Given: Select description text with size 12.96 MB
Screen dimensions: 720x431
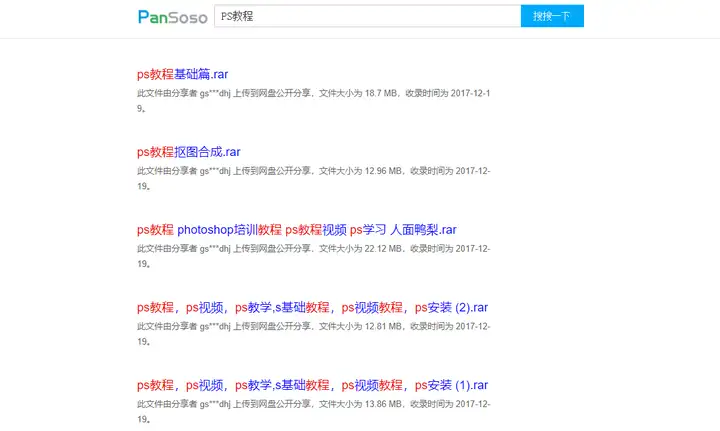Looking at the screenshot, I should pyautogui.click(x=314, y=178).
